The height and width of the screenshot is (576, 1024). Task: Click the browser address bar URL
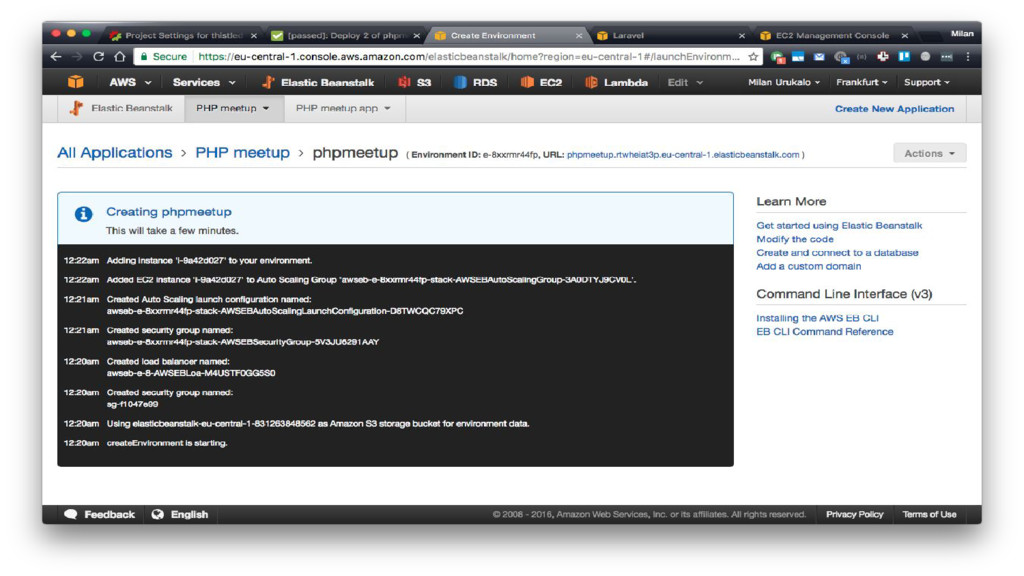click(x=469, y=57)
